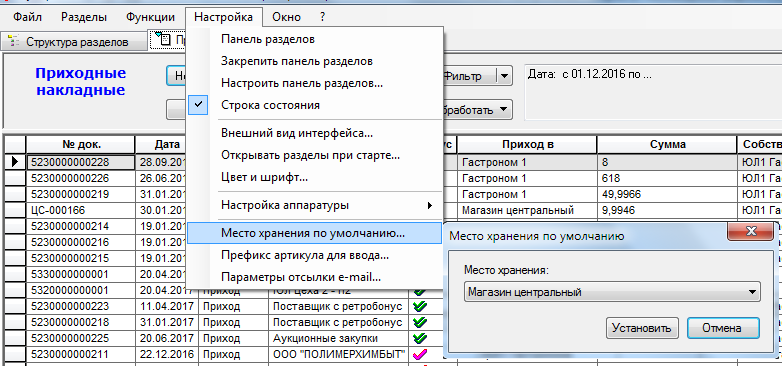This screenshot has width=782, height=366.
Task: Choose Закрепить панель разделов
Action: [315, 61]
